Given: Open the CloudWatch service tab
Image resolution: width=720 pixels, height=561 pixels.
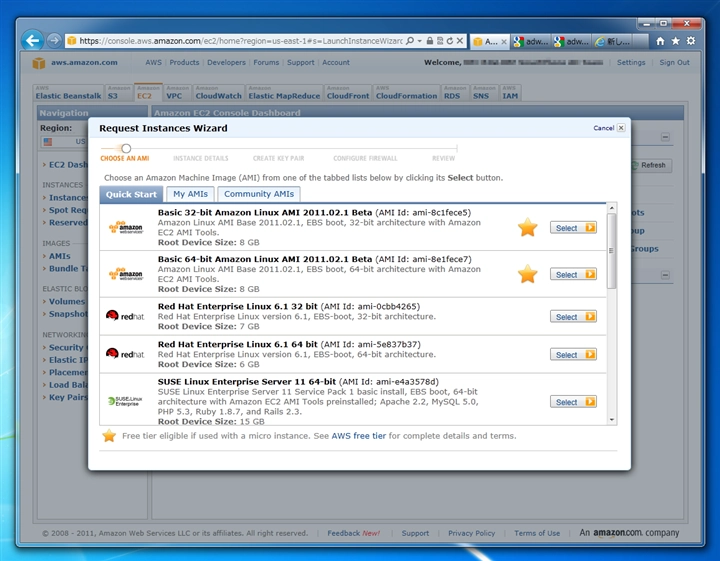Looking at the screenshot, I should click(219, 93).
